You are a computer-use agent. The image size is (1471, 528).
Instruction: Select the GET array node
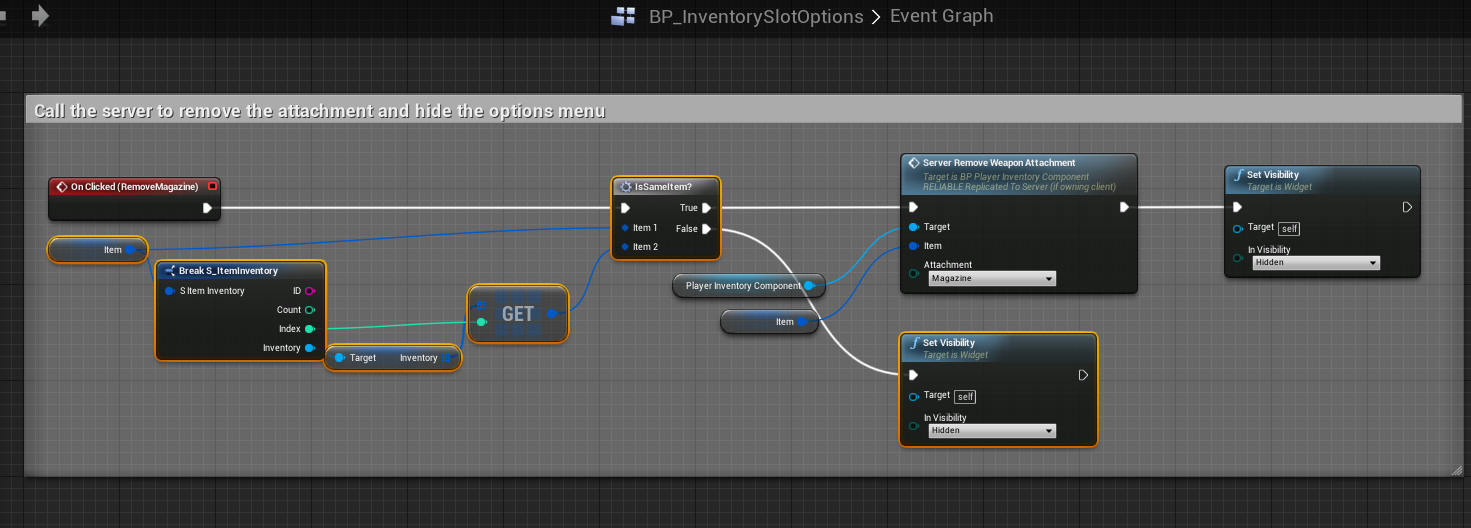coord(518,314)
